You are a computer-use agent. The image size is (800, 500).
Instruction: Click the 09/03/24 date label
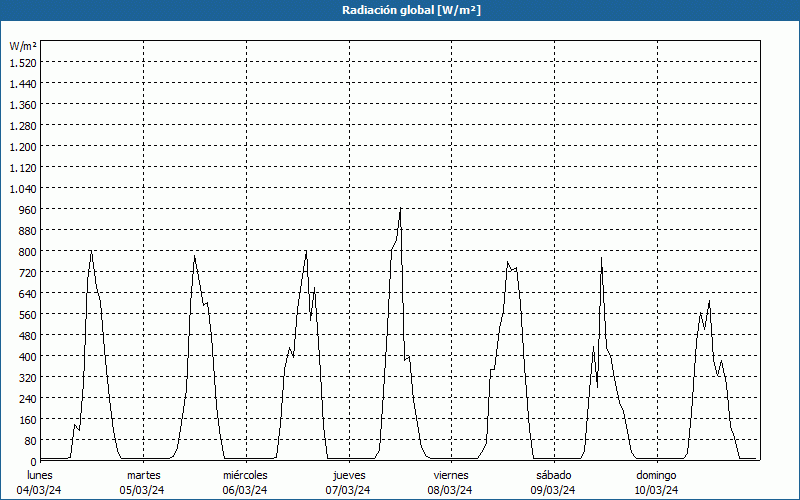point(553,490)
